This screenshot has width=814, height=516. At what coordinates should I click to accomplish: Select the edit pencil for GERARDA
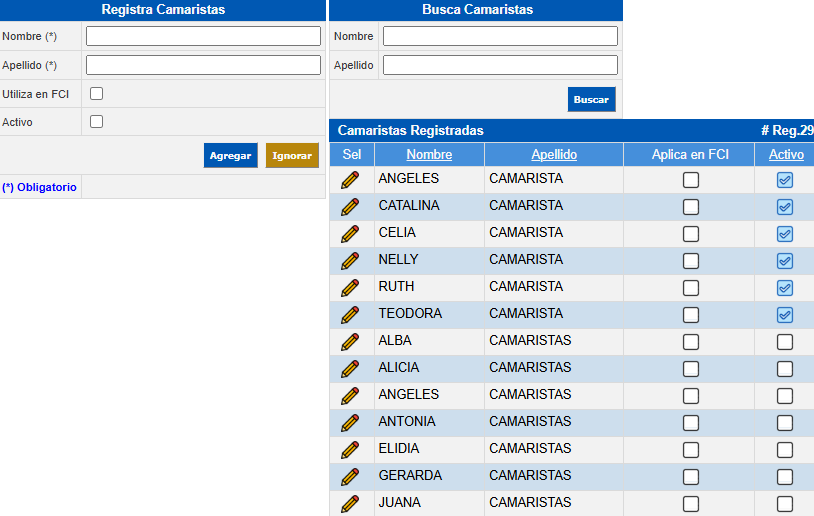click(x=350, y=477)
